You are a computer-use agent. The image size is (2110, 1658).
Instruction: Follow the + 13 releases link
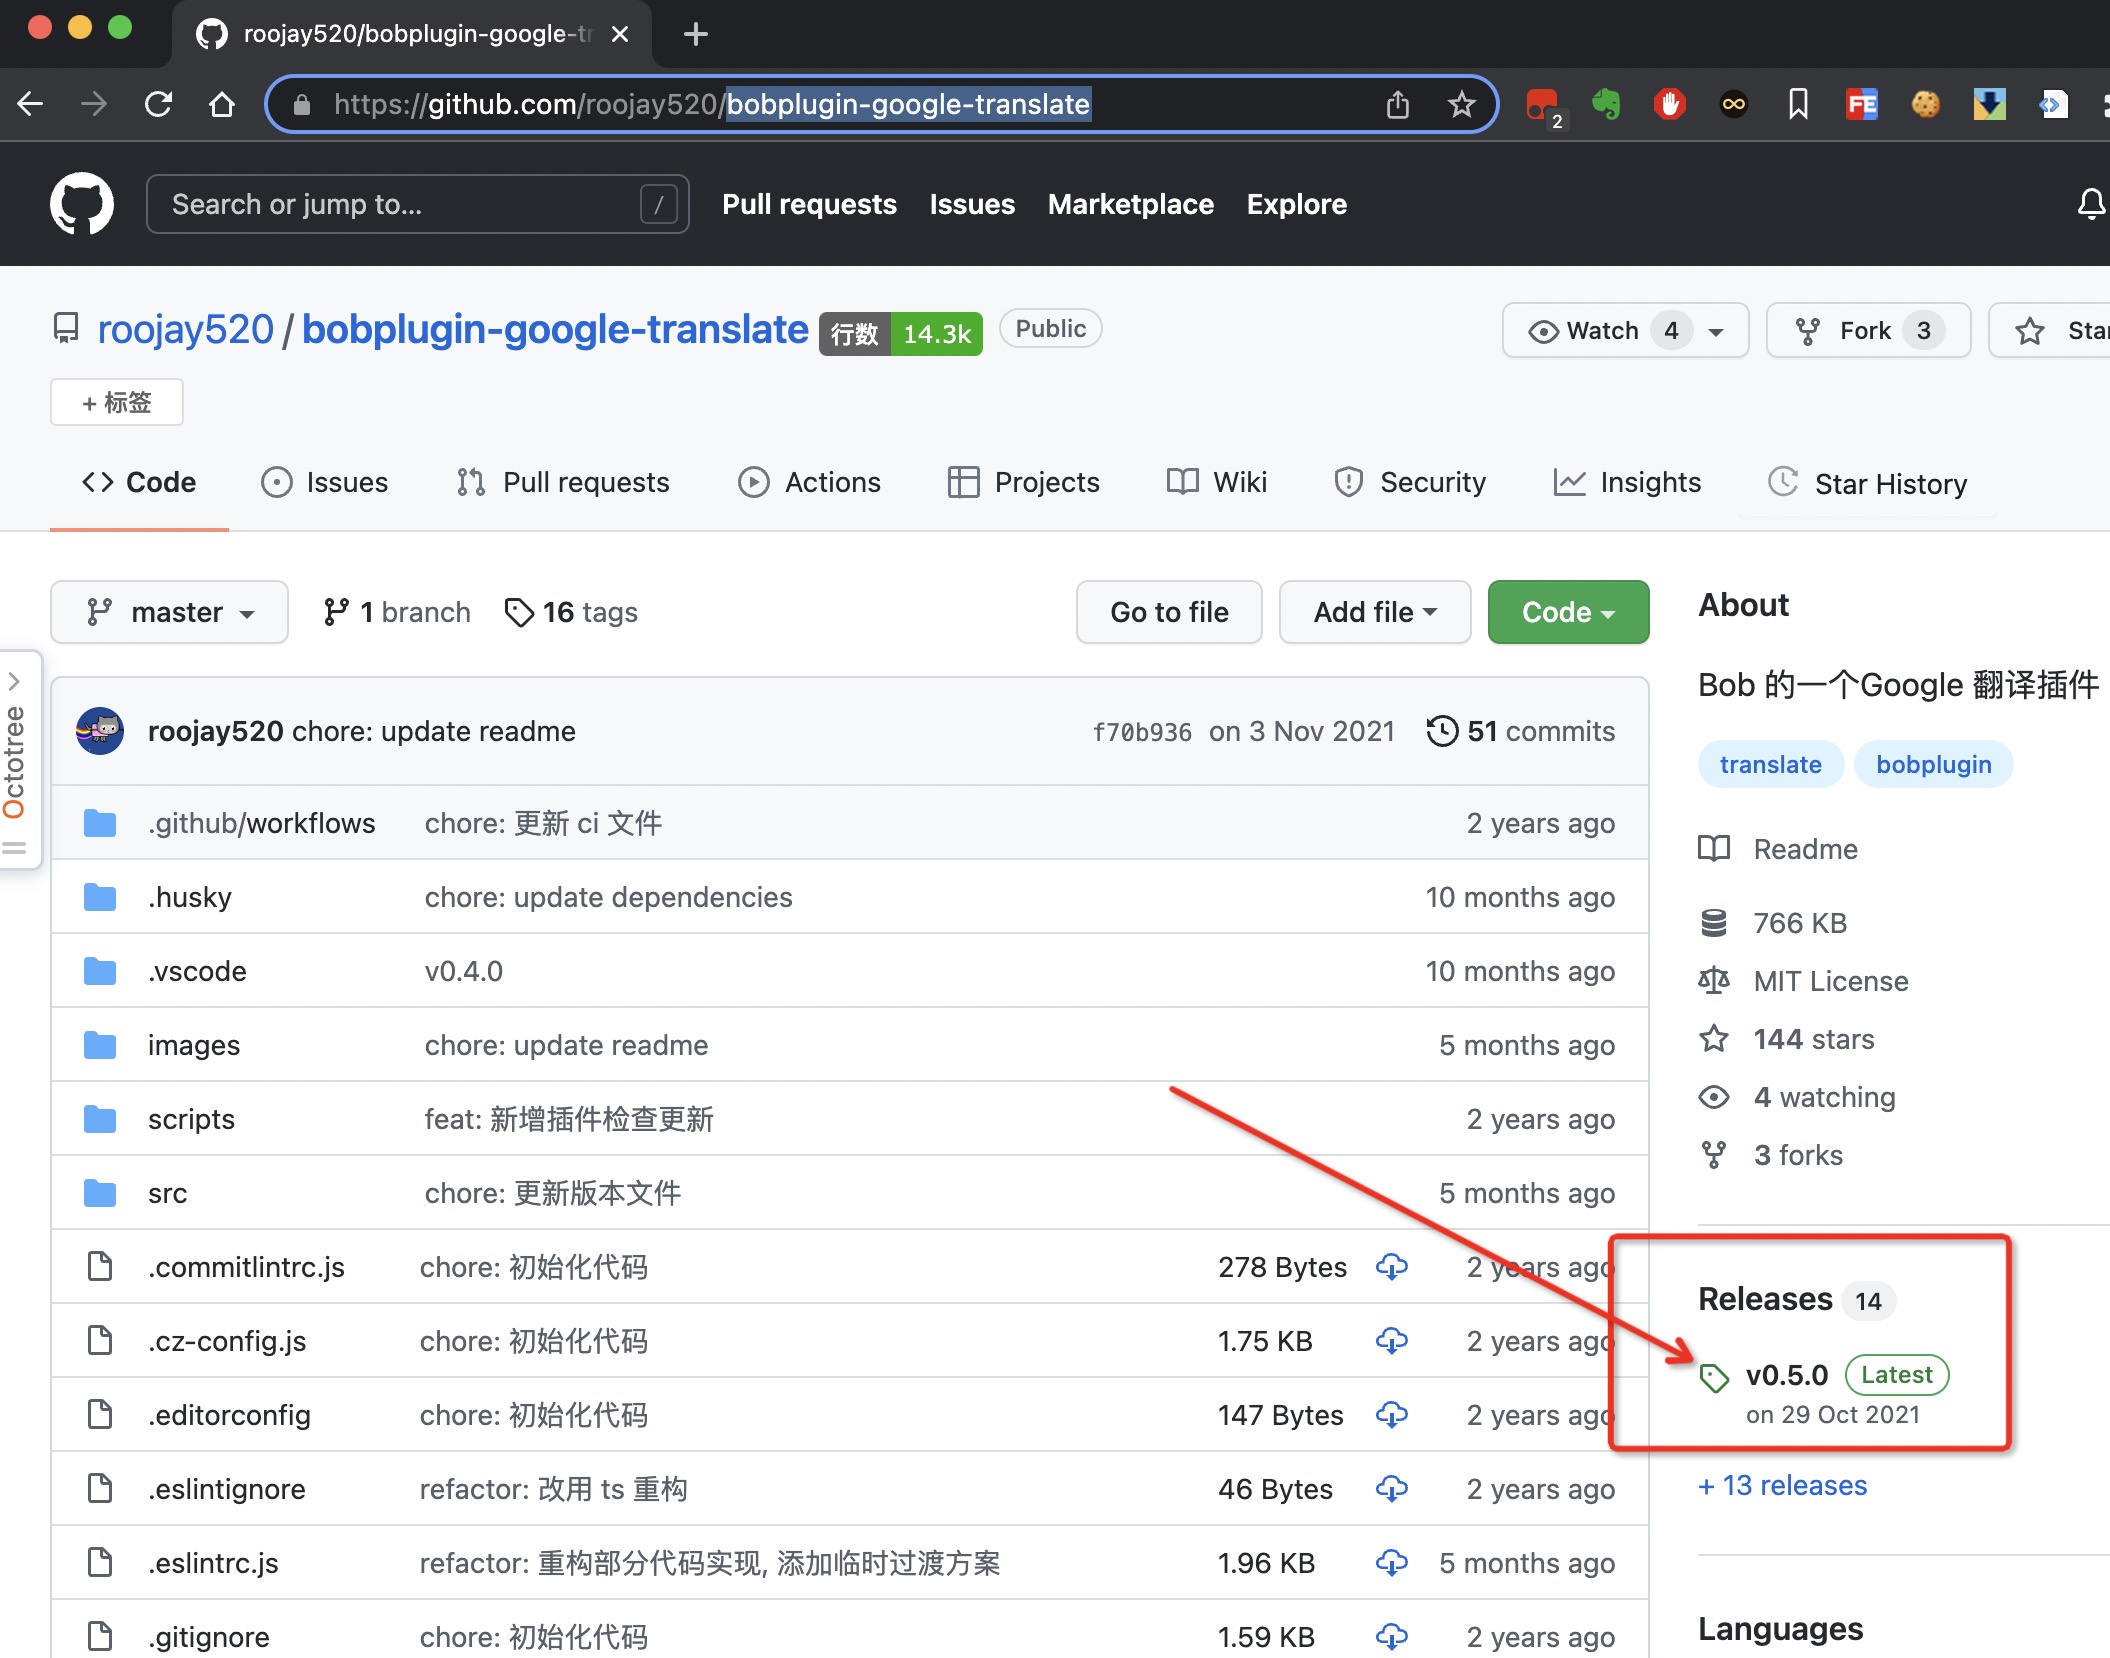point(1782,1486)
